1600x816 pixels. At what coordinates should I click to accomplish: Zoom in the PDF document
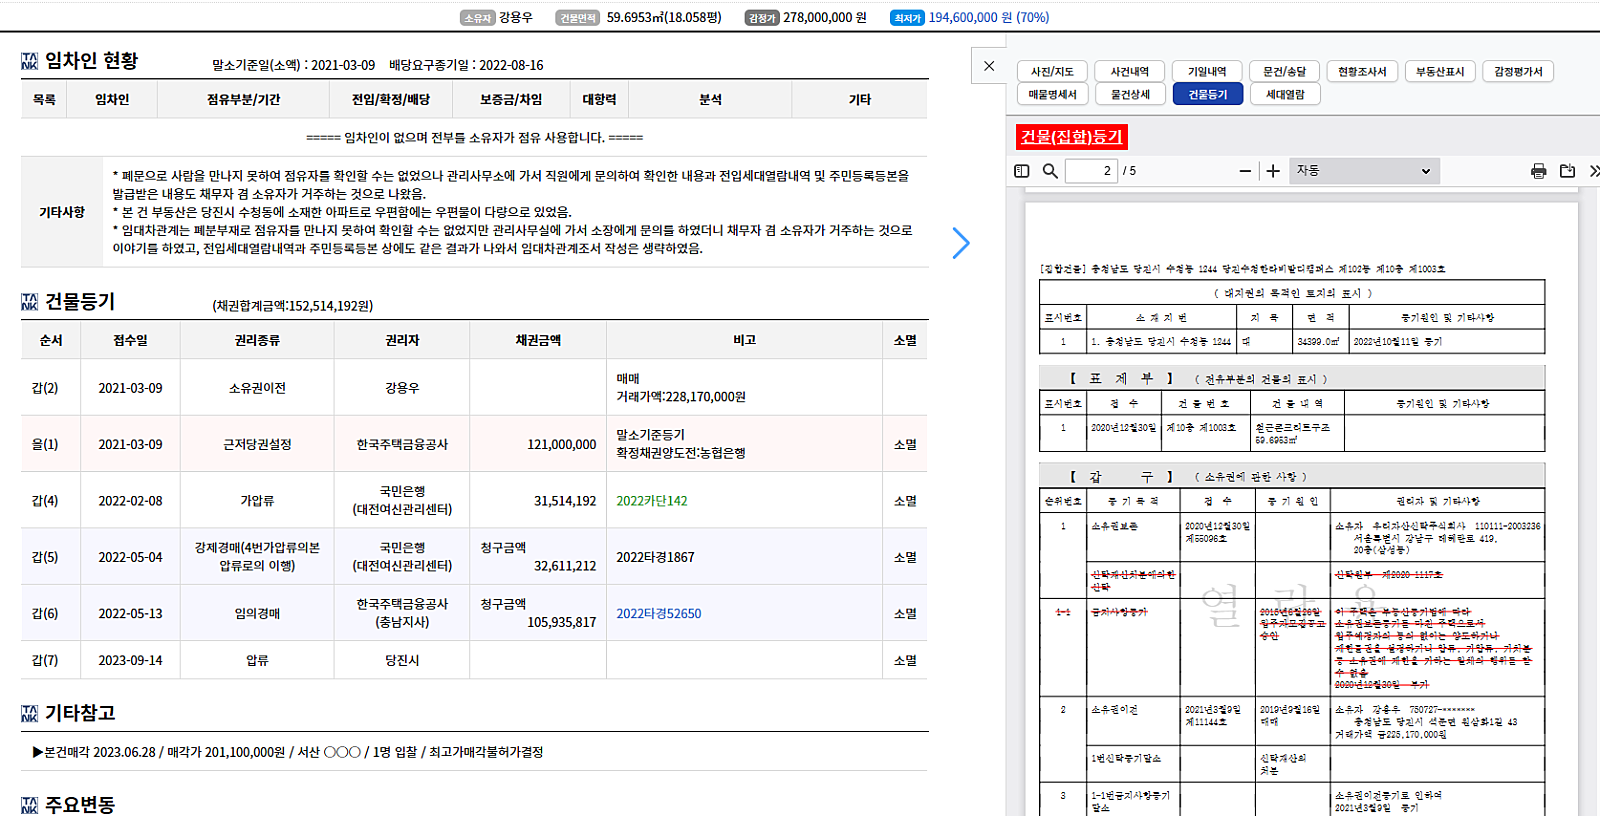point(1273,171)
